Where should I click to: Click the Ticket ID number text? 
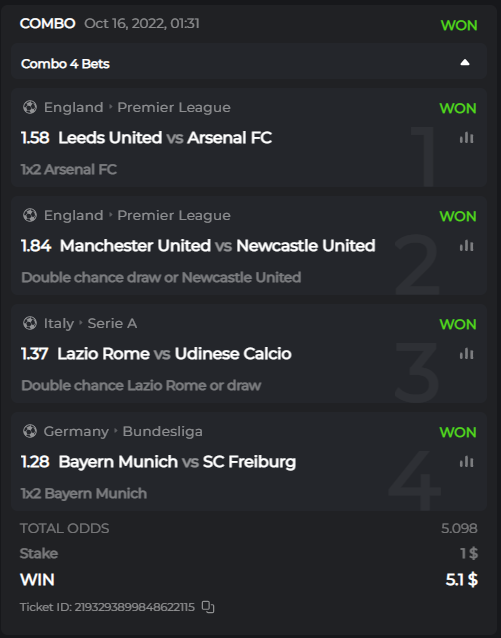[134, 607]
